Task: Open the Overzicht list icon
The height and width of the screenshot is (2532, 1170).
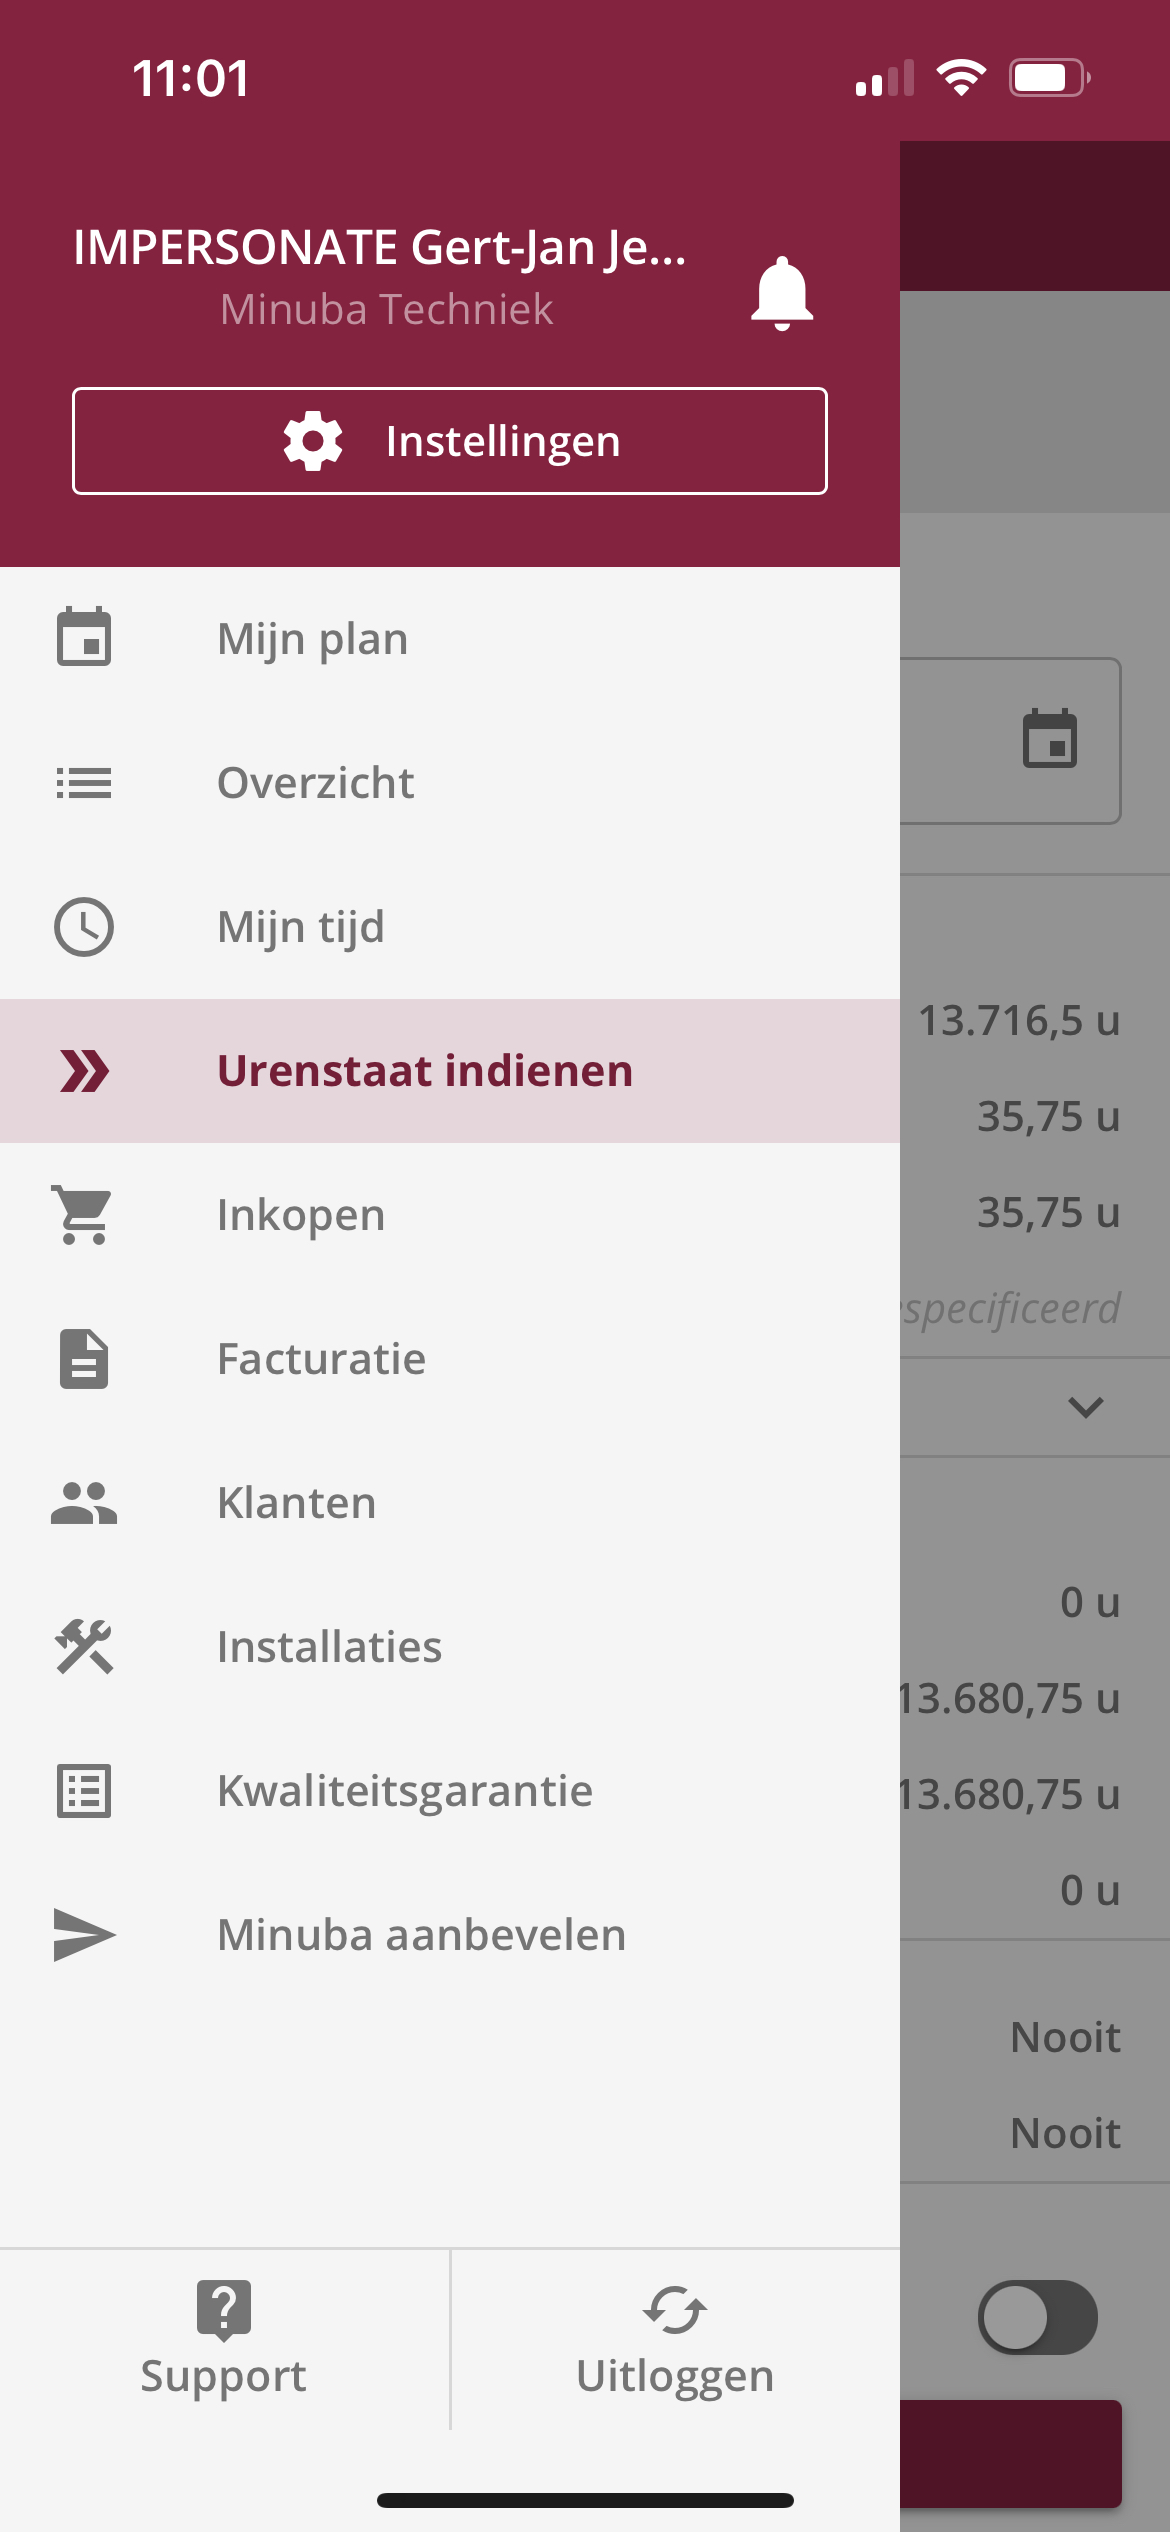Action: [x=84, y=783]
